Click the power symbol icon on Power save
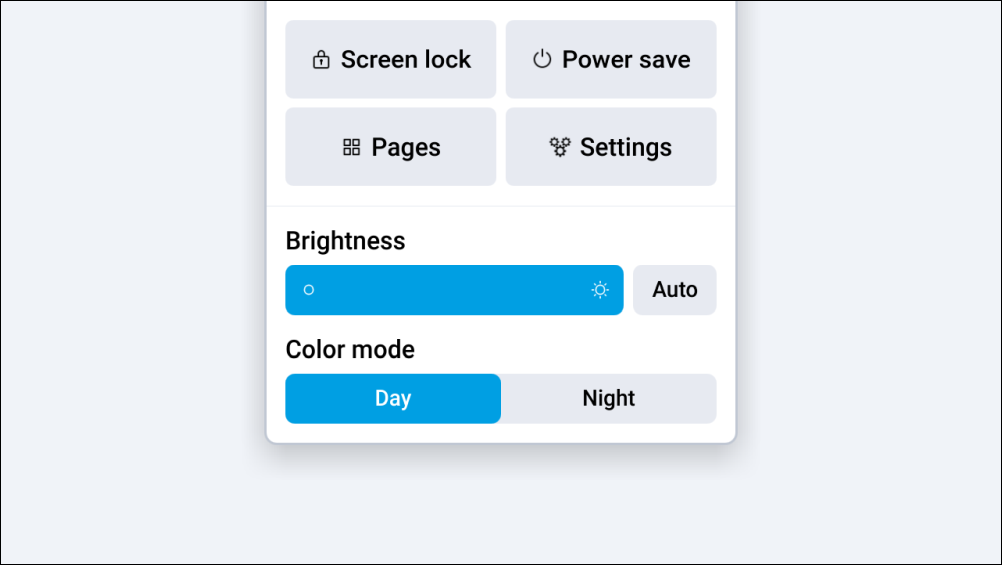The image size is (1002, 565). 542,59
